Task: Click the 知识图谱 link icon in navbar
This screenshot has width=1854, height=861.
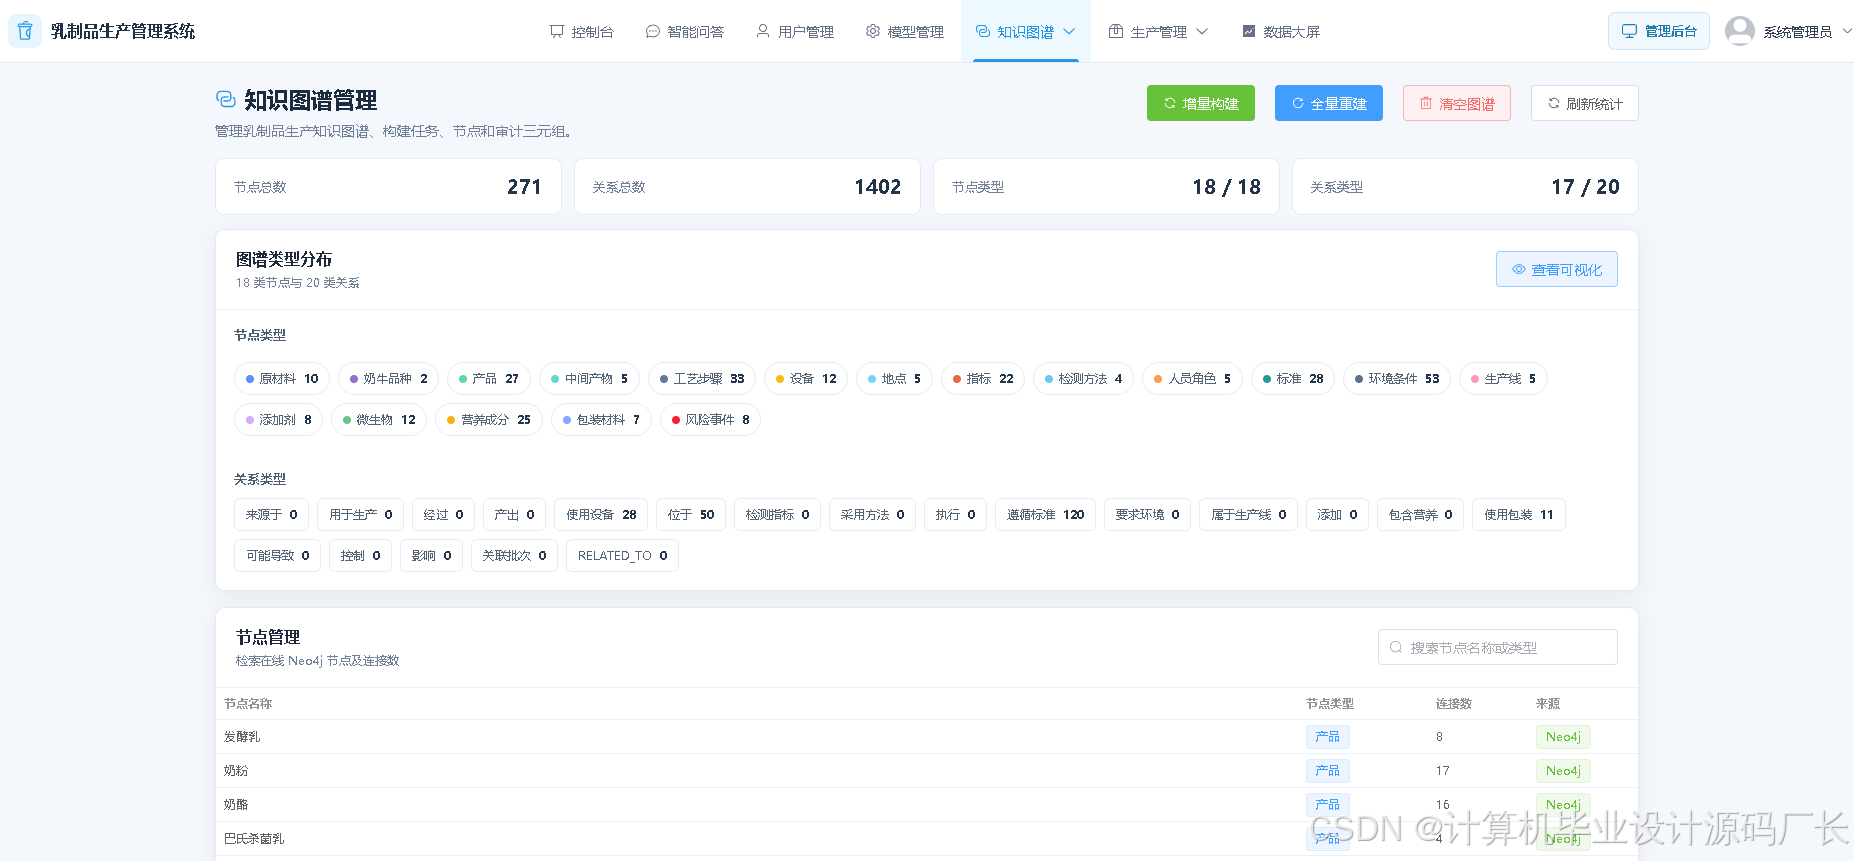Action: (983, 31)
